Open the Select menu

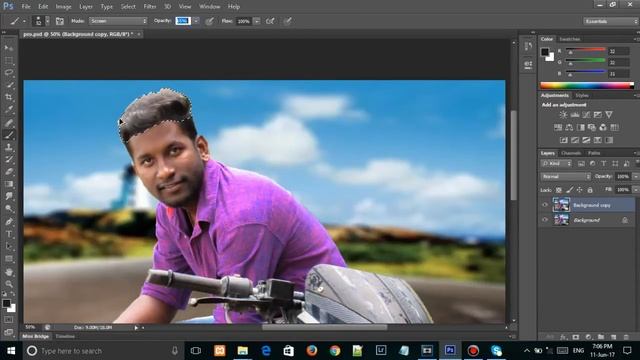click(x=128, y=7)
